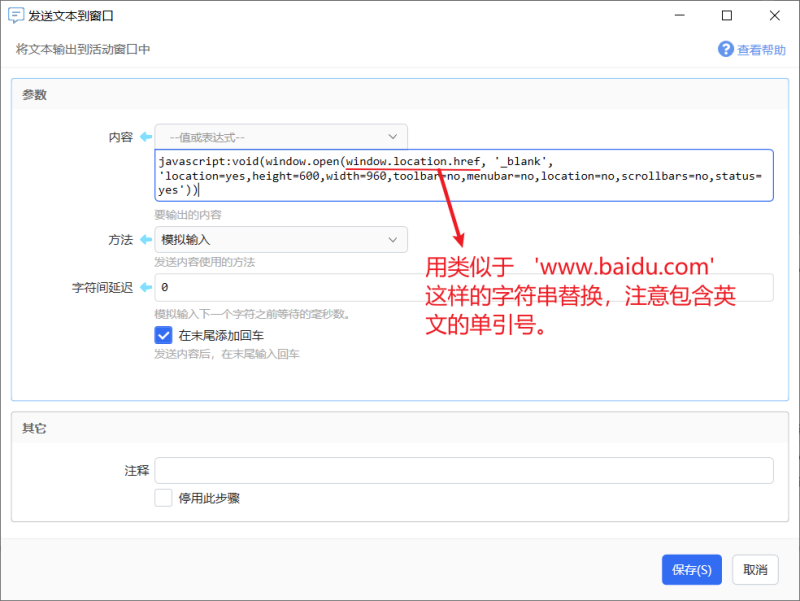Click into the javascript content text box

coord(464,176)
